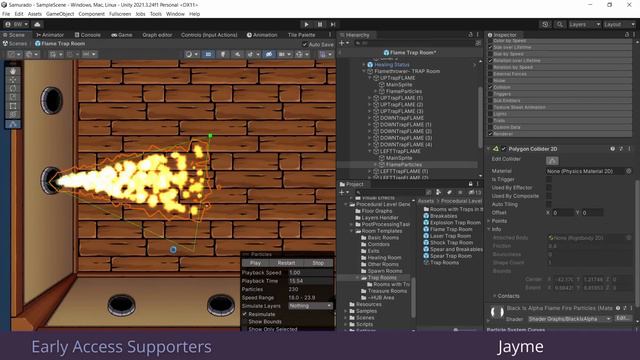Click the Pause button in top toolbar

[320, 24]
